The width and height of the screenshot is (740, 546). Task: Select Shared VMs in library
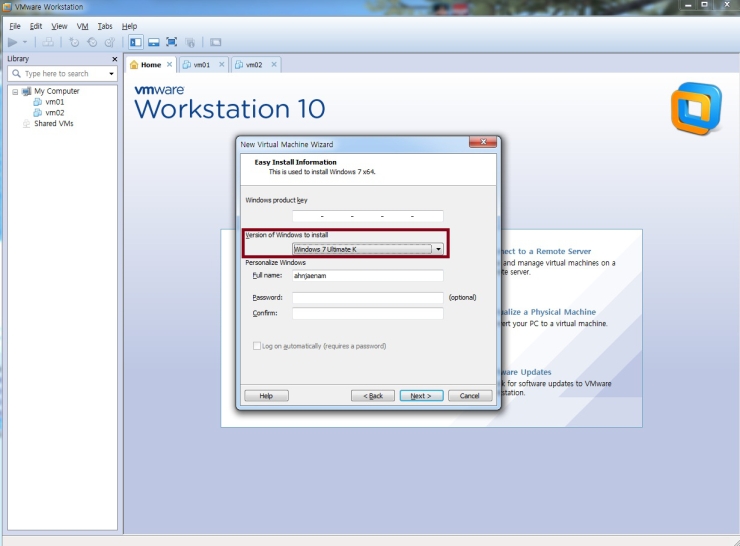pyautogui.click(x=53, y=124)
